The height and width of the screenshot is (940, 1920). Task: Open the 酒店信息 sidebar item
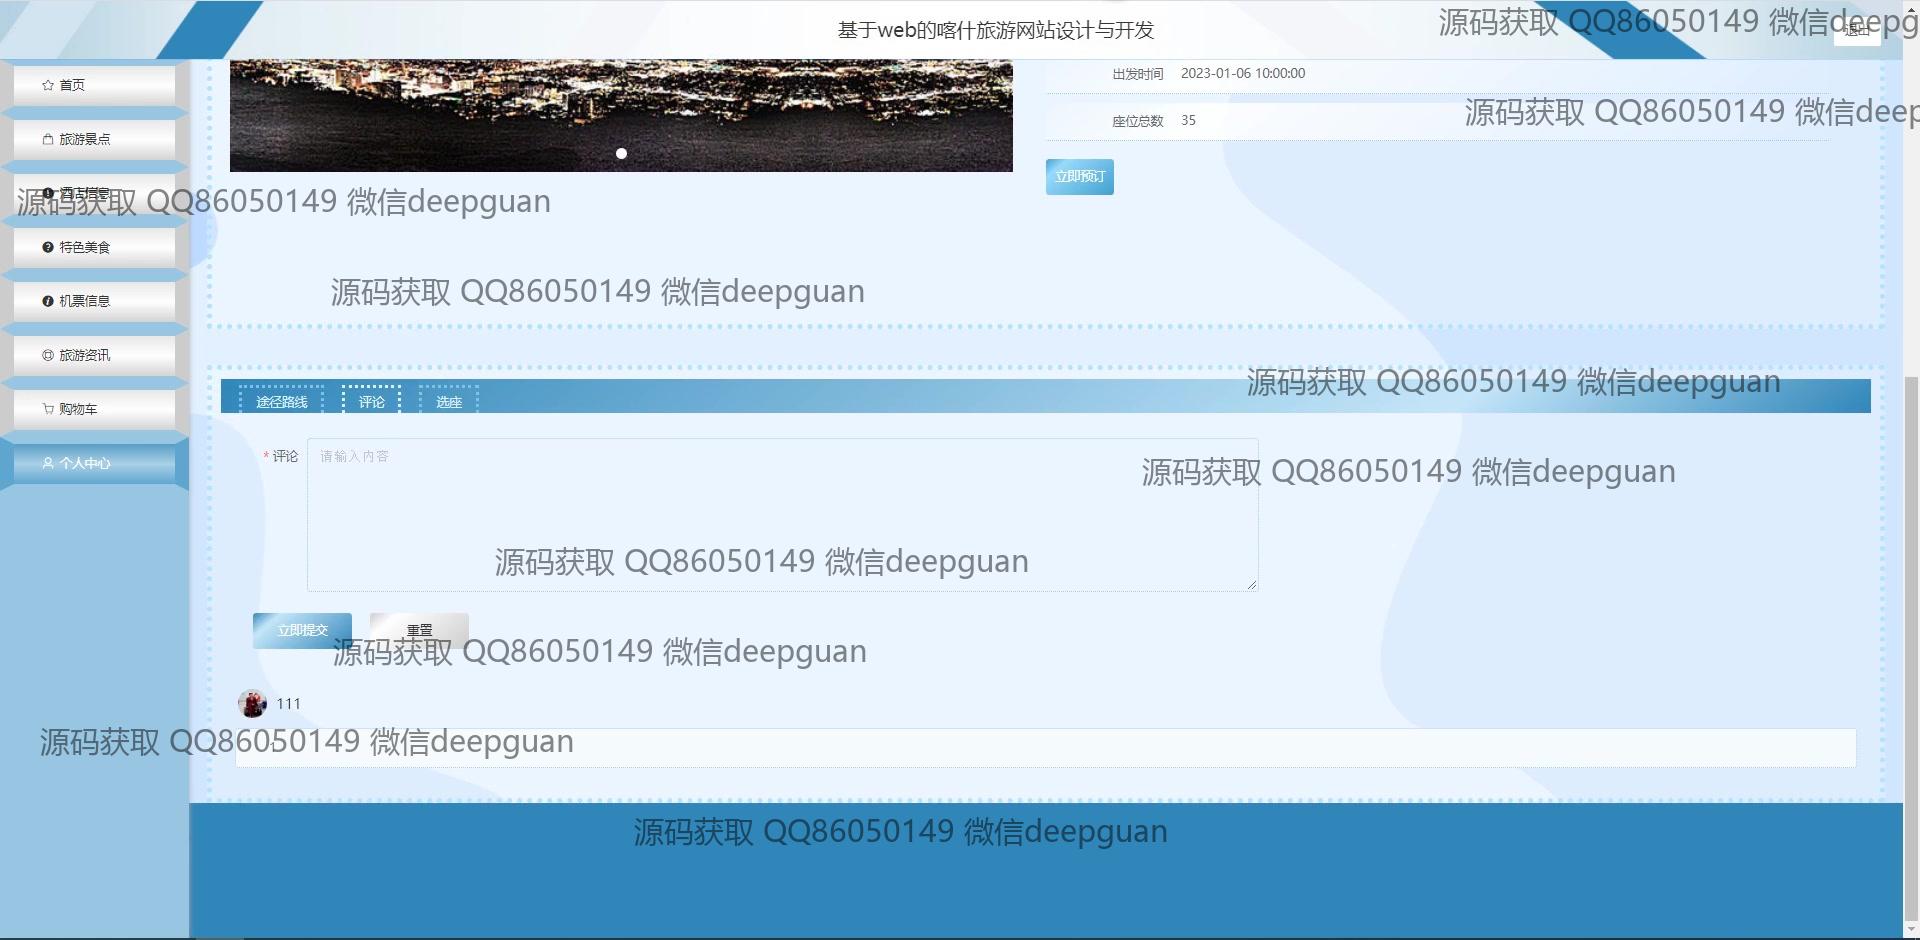pos(94,193)
